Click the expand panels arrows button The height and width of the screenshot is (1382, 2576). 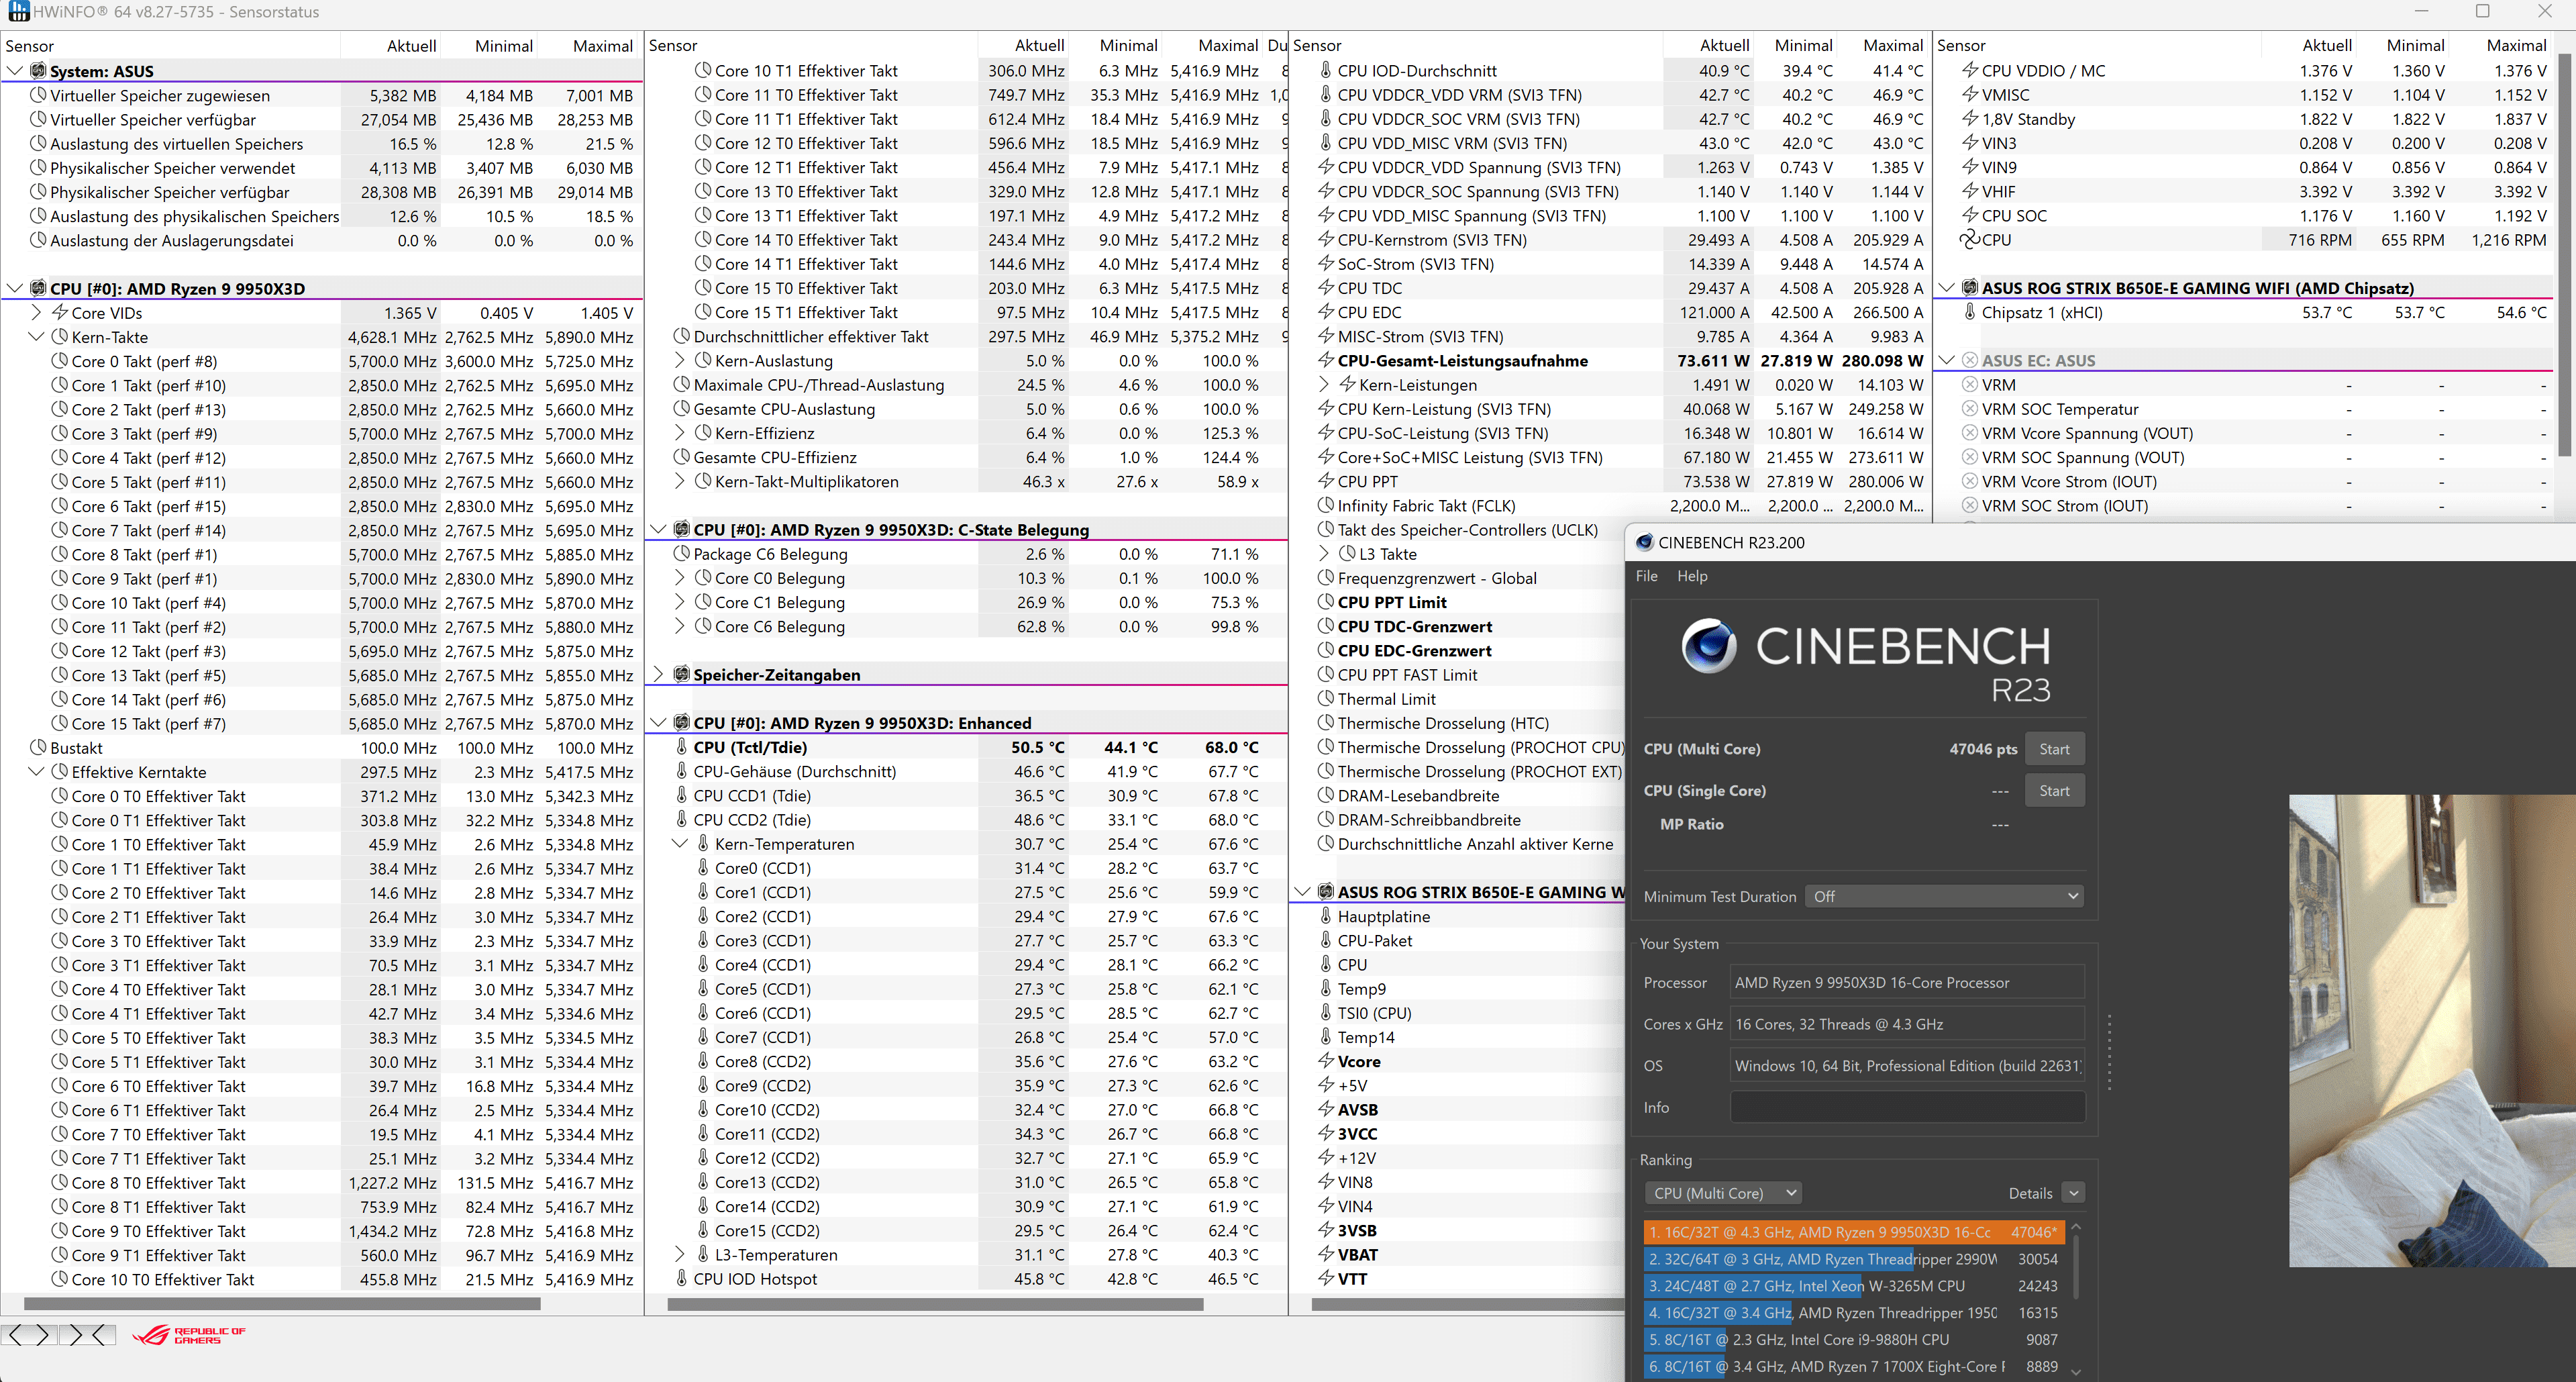29,1334
